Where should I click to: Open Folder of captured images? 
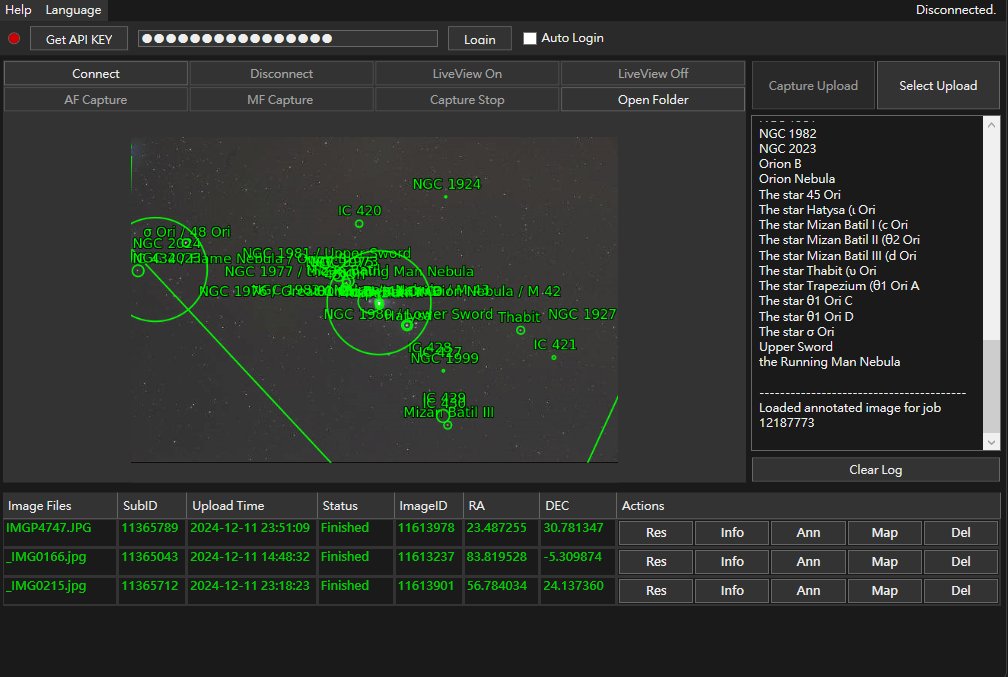click(653, 100)
